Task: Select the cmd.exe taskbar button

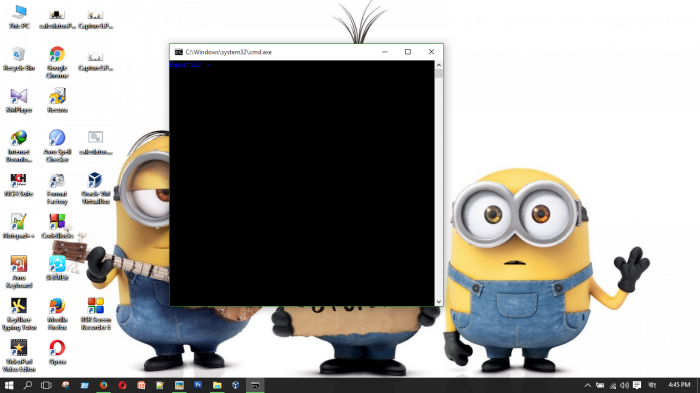Action: (255, 385)
